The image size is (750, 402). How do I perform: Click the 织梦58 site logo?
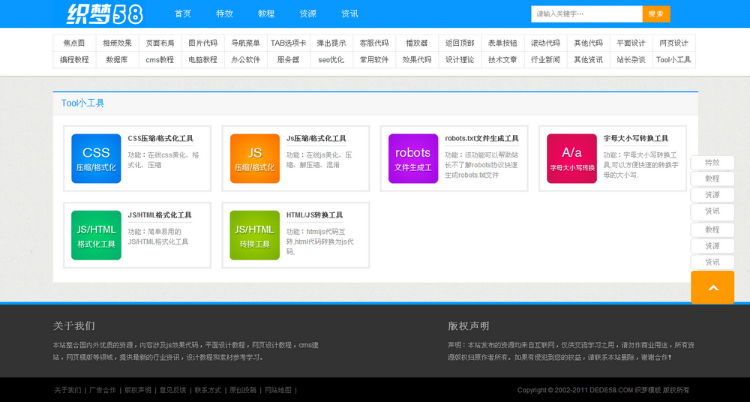105,14
